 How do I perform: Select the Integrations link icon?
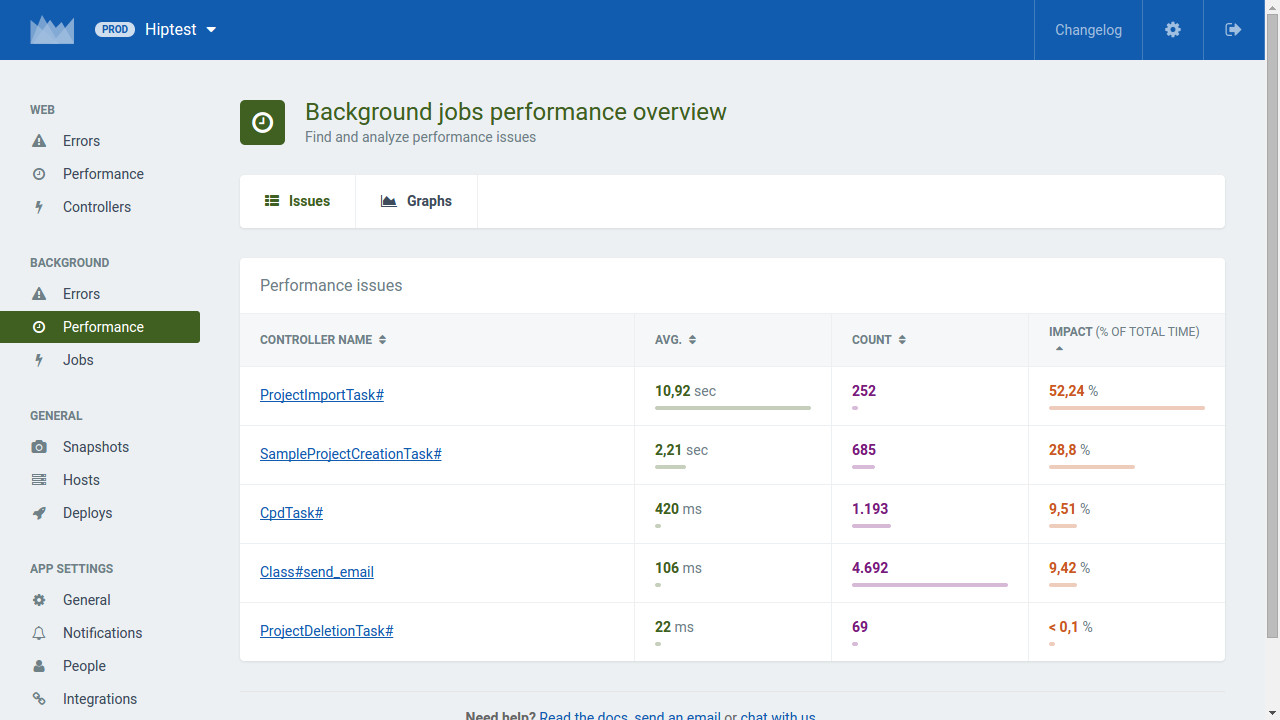(39, 699)
